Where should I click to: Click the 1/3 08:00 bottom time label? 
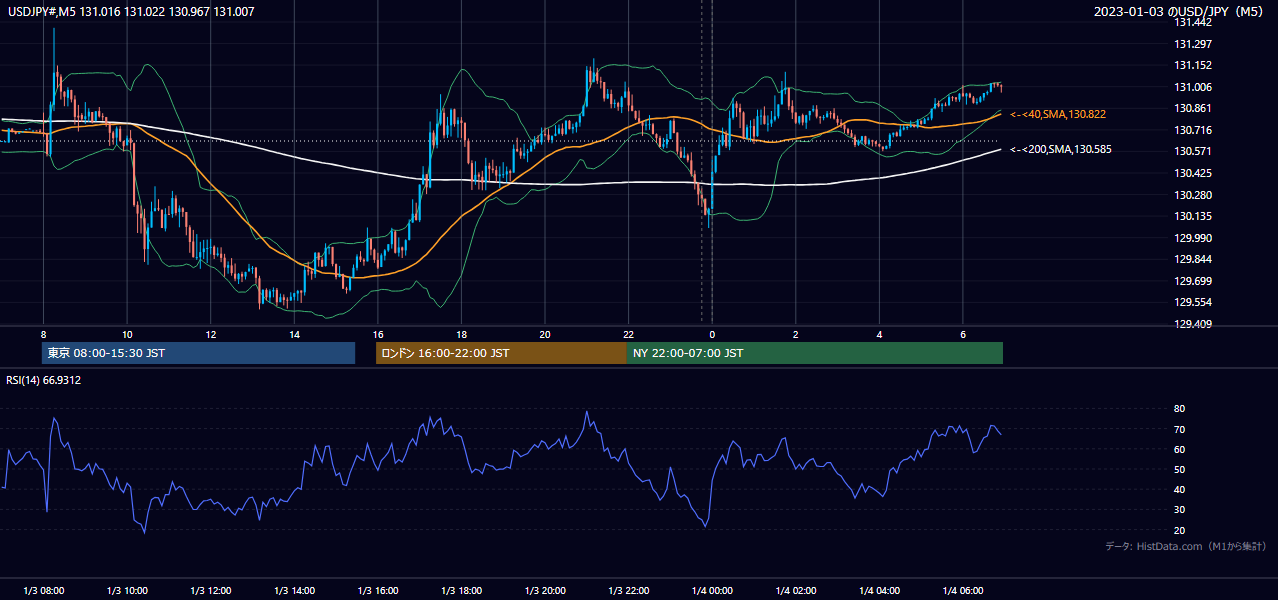[x=43, y=591]
